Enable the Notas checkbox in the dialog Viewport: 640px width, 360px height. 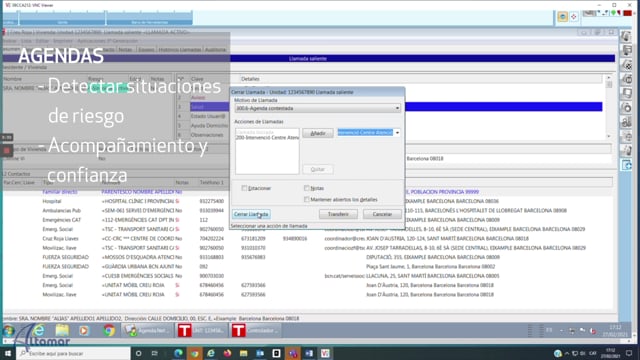click(x=307, y=188)
